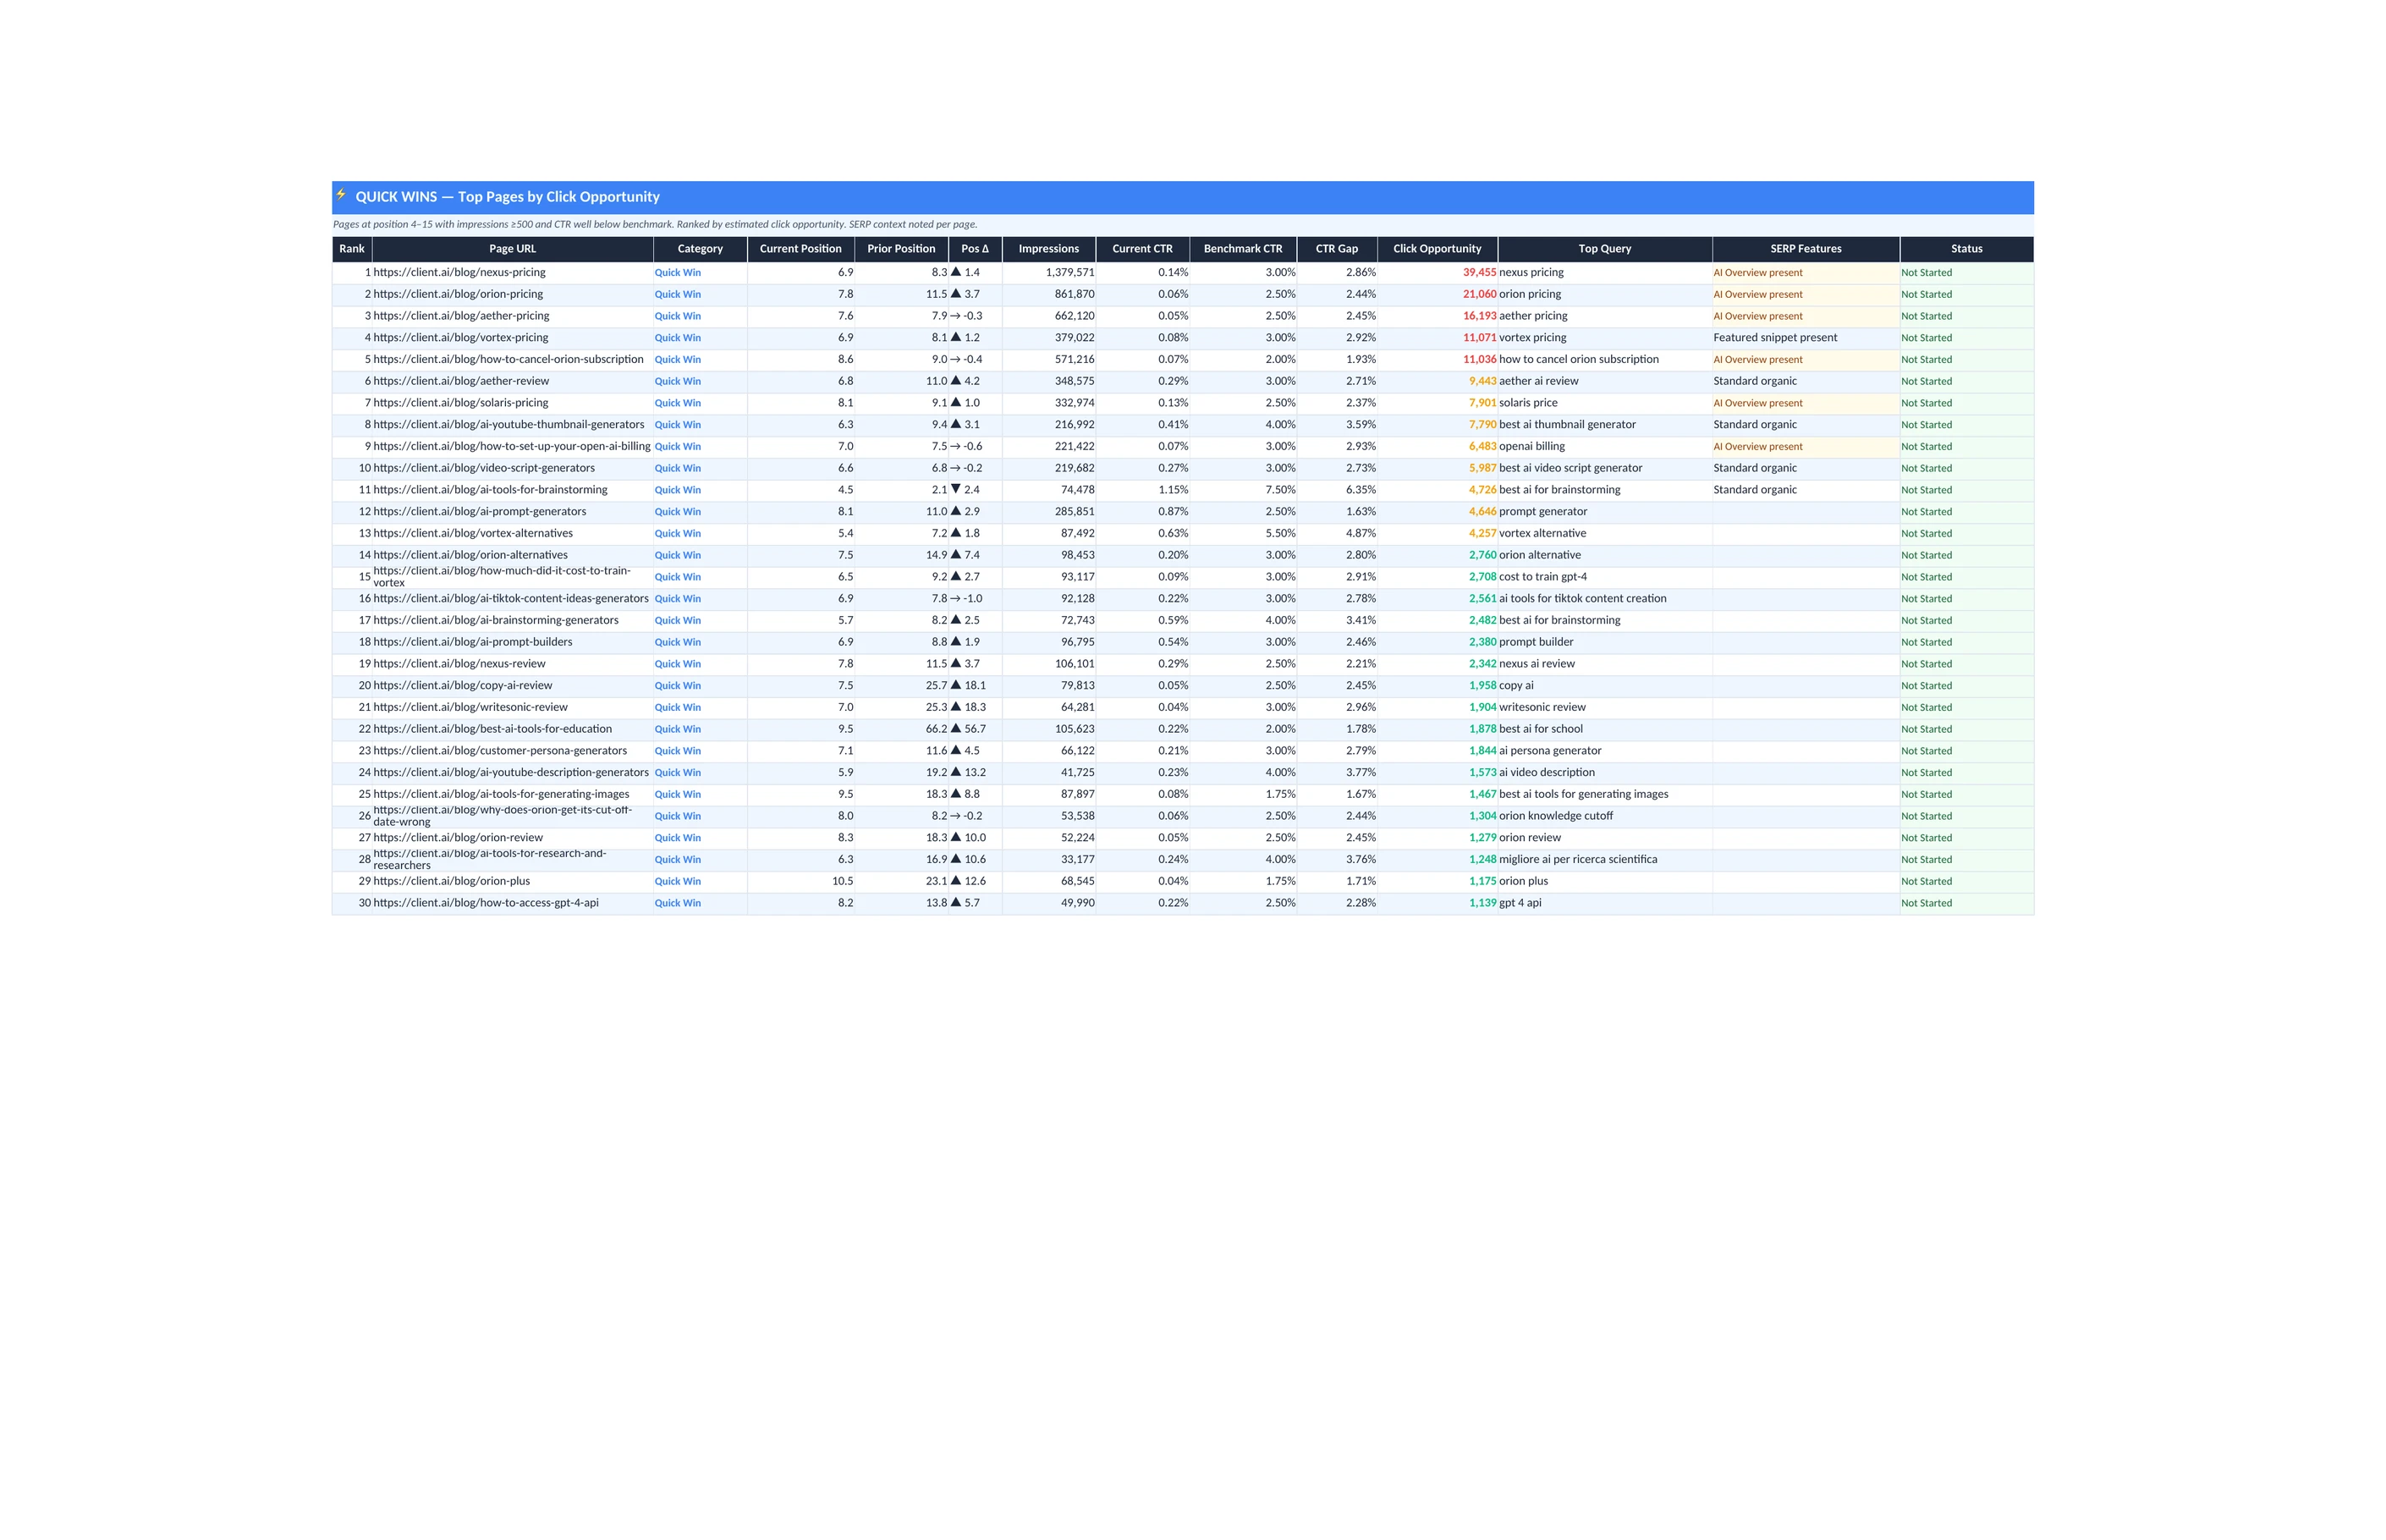This screenshot has width=2386, height=1540.
Task: Click right-arrow icon in video-script-generators row
Action: pyautogui.click(x=955, y=468)
